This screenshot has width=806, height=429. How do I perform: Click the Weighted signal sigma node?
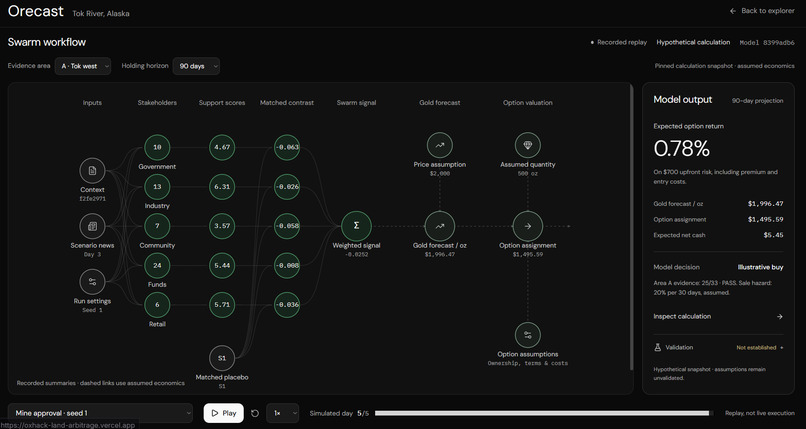coord(356,227)
